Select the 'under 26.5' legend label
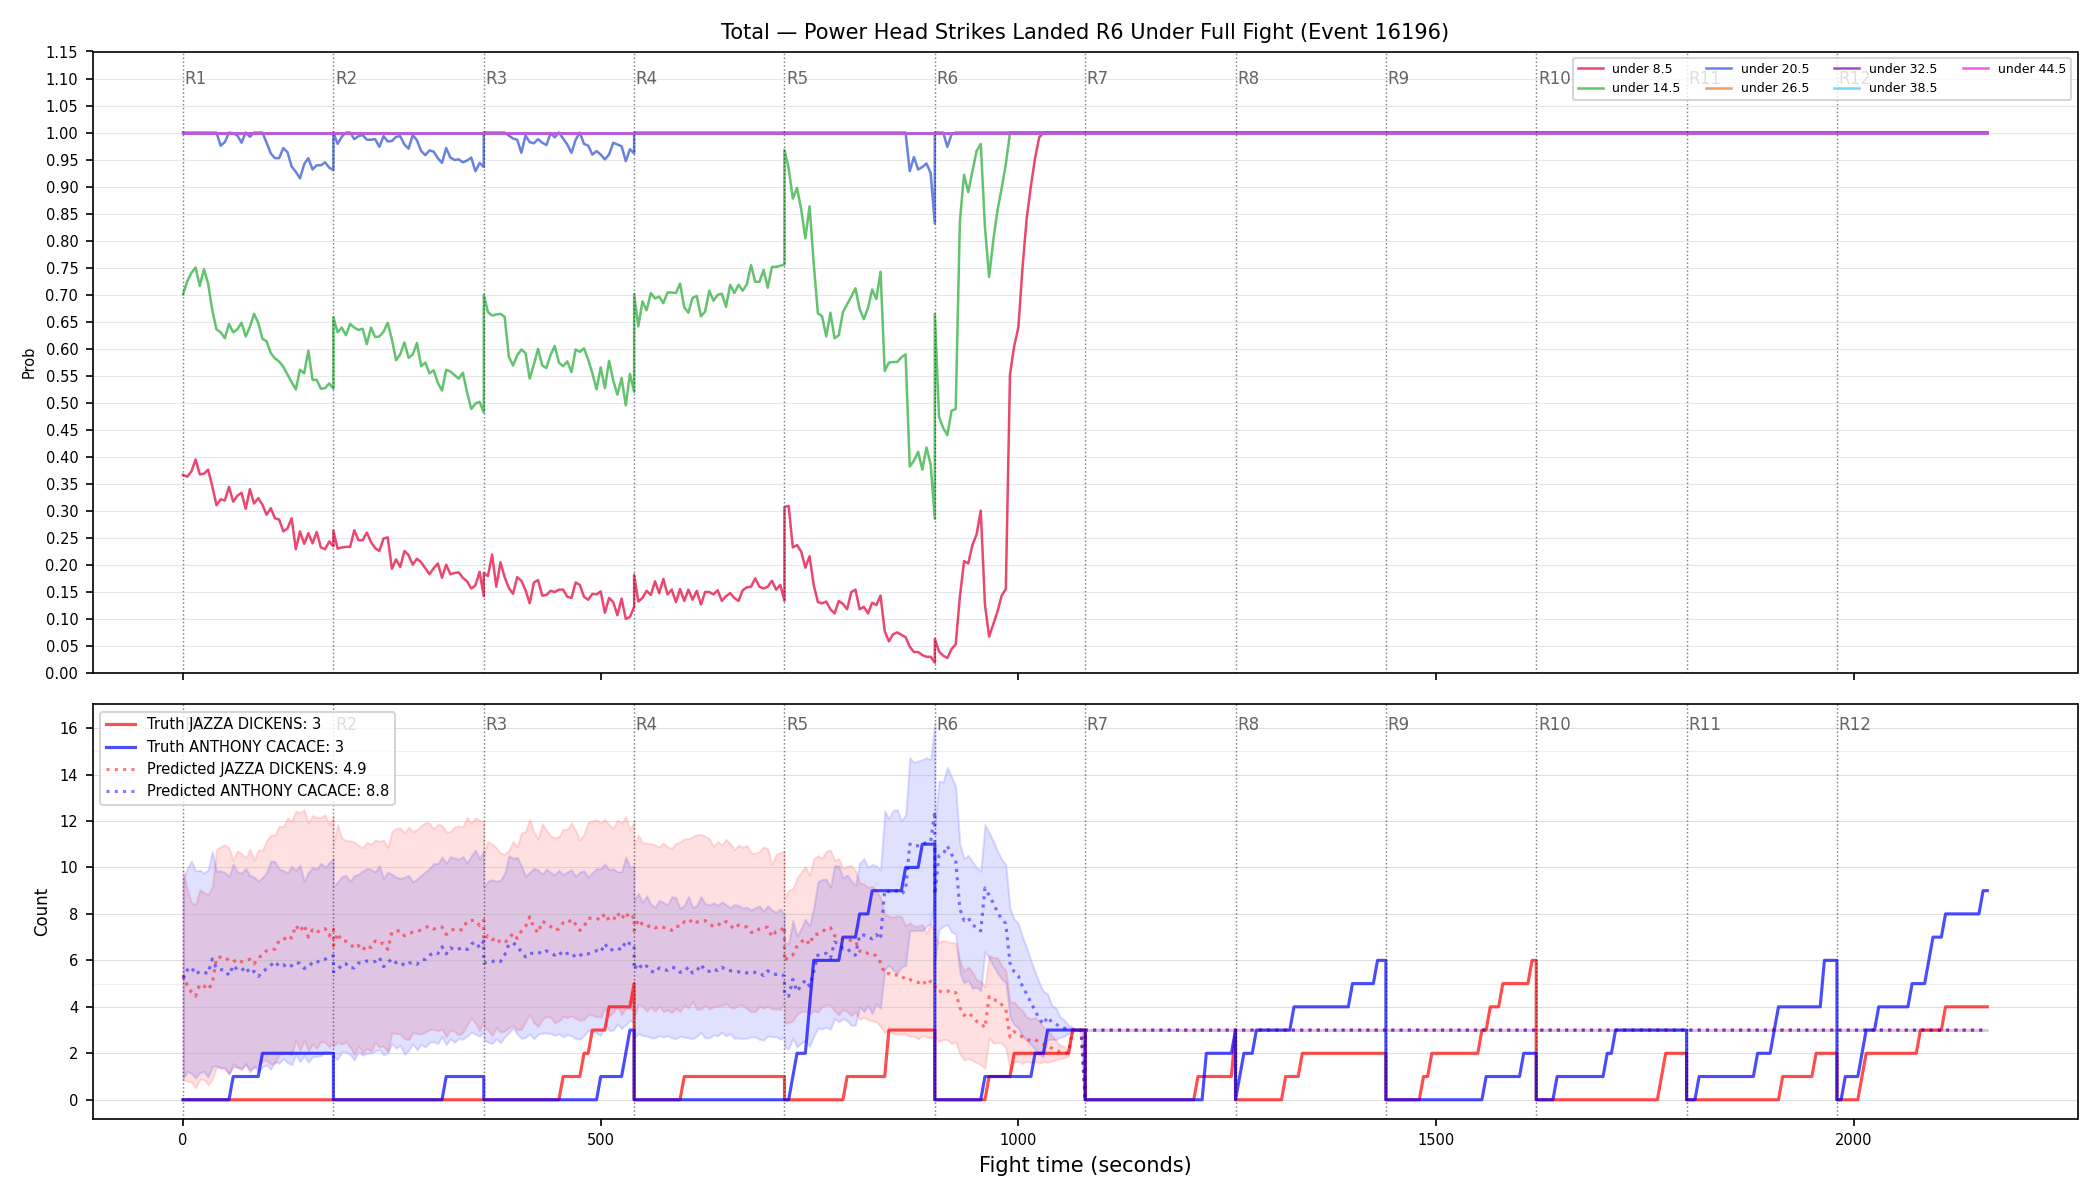The height and width of the screenshot is (1200, 2100). (x=1774, y=88)
